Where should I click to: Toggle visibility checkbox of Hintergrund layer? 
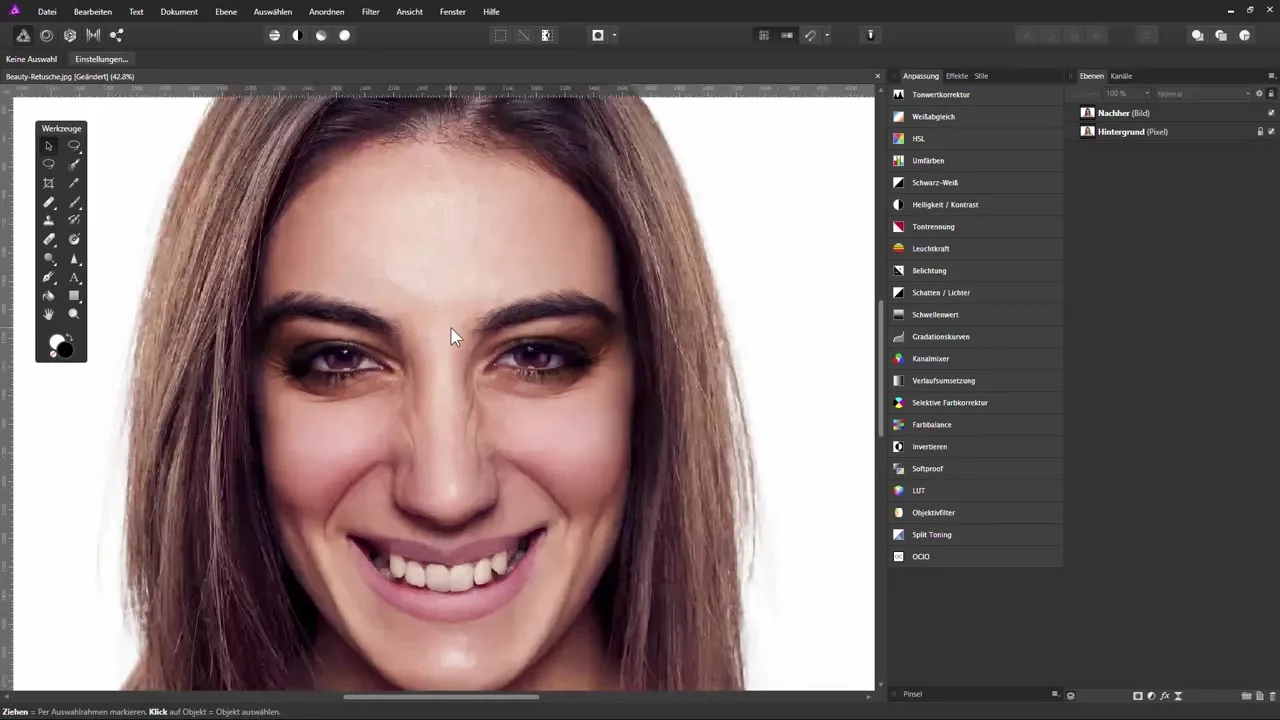(1271, 132)
